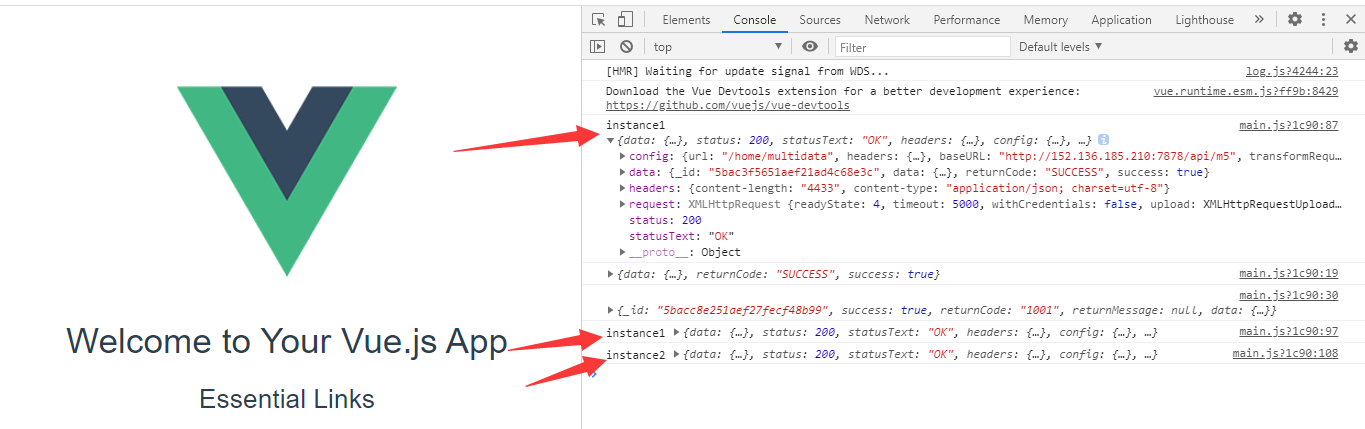Screen dimensions: 1365x429
Task: Open source link main.js?1c90:97
Action: coord(1288,332)
